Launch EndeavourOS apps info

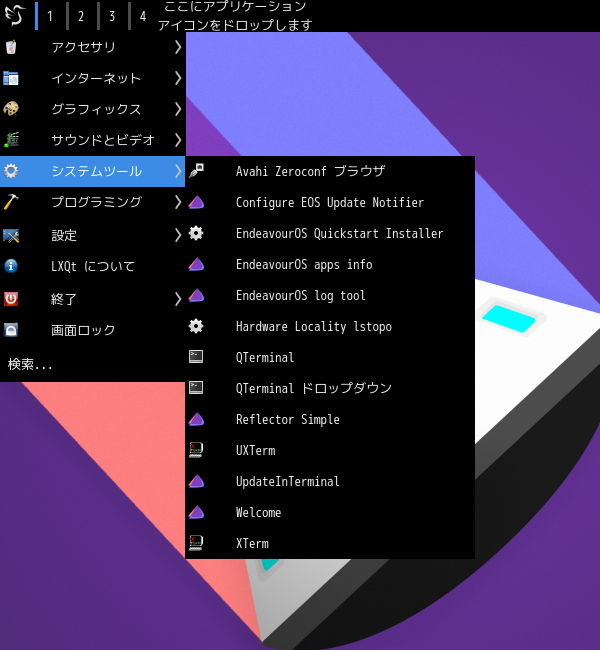[x=330, y=264]
